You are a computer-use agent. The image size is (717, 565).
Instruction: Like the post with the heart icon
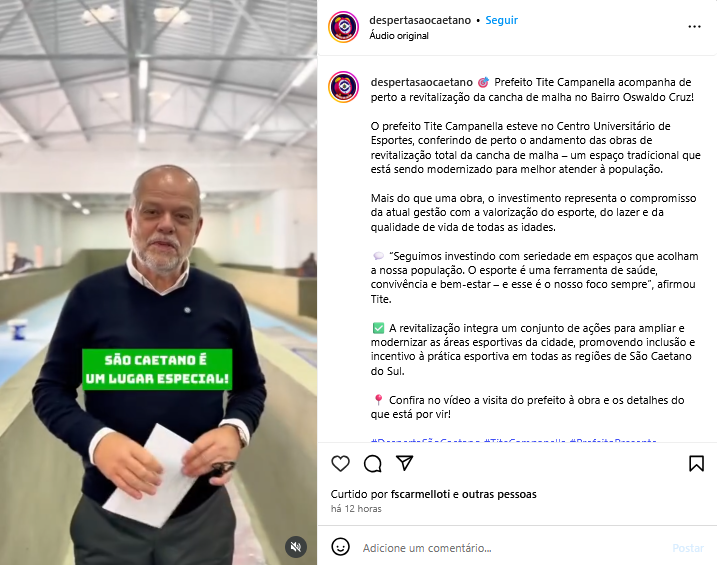(x=340, y=464)
